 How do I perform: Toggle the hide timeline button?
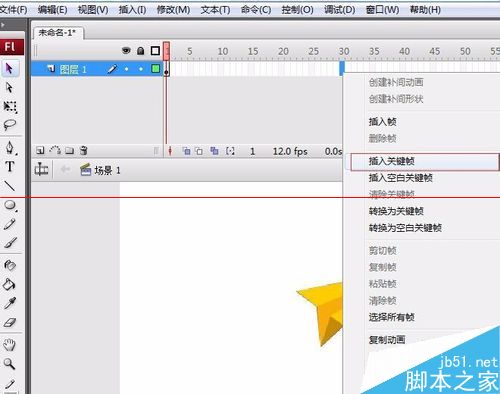tap(41, 170)
